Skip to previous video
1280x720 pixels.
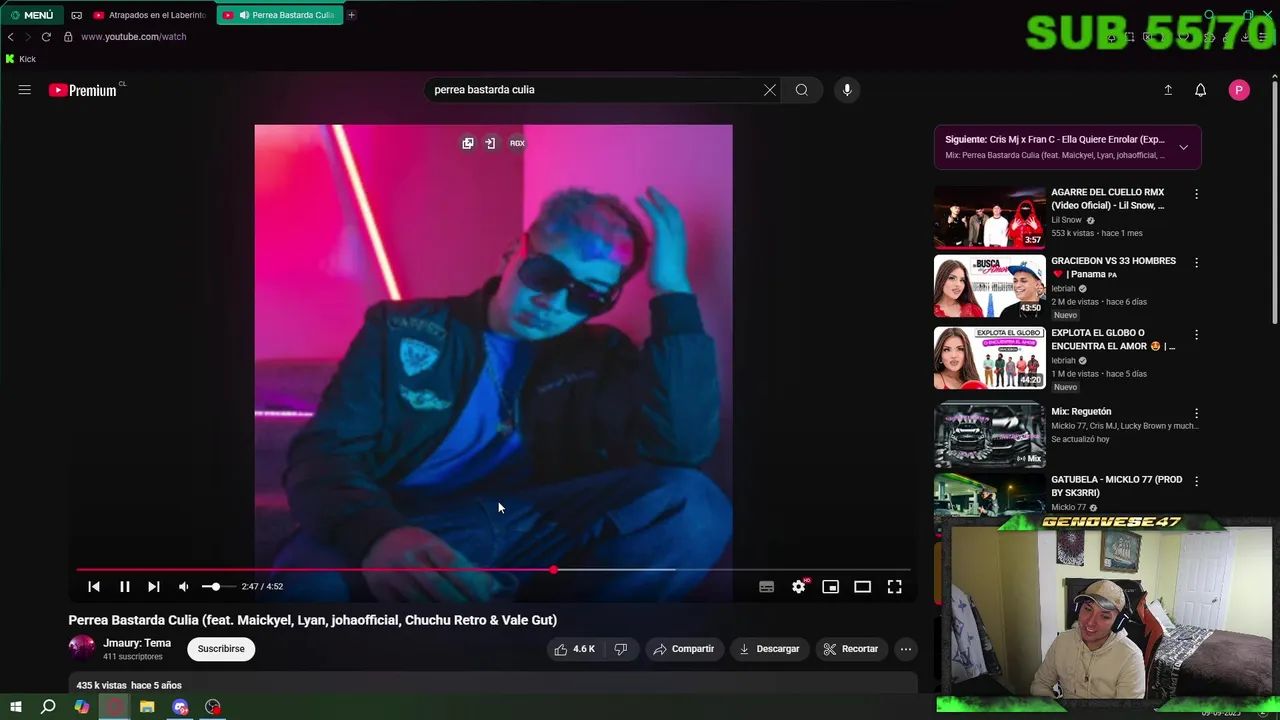(x=94, y=587)
